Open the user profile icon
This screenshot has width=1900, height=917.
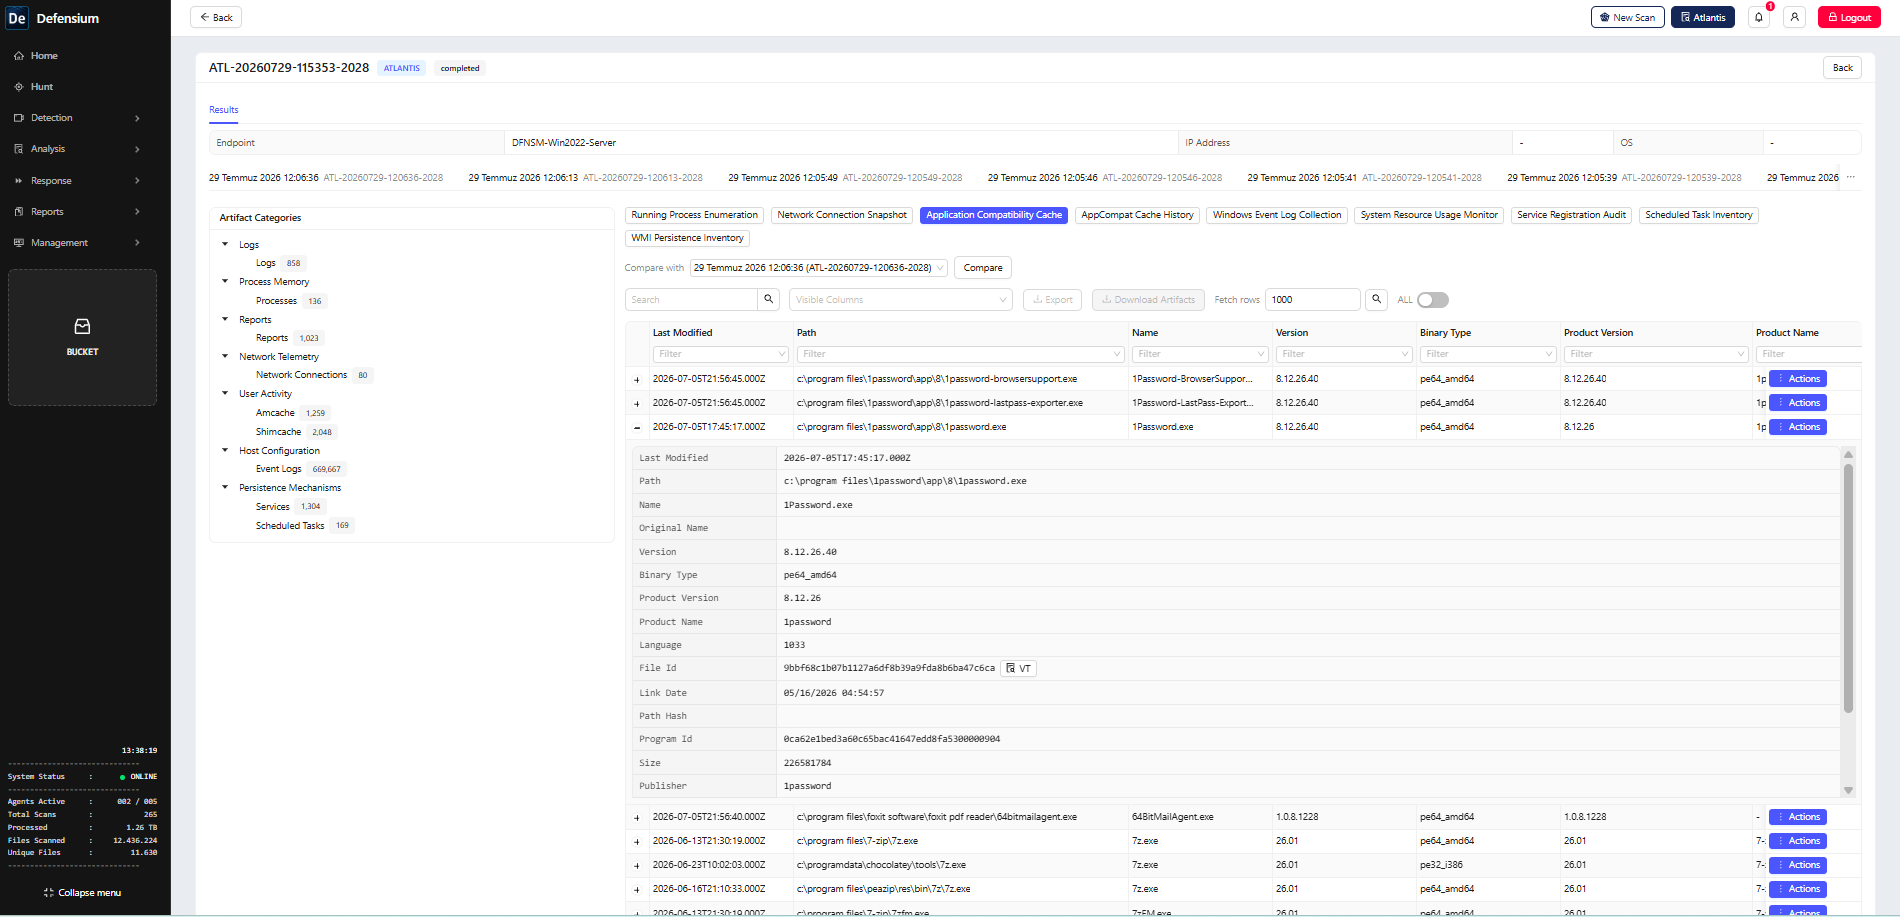point(1795,17)
